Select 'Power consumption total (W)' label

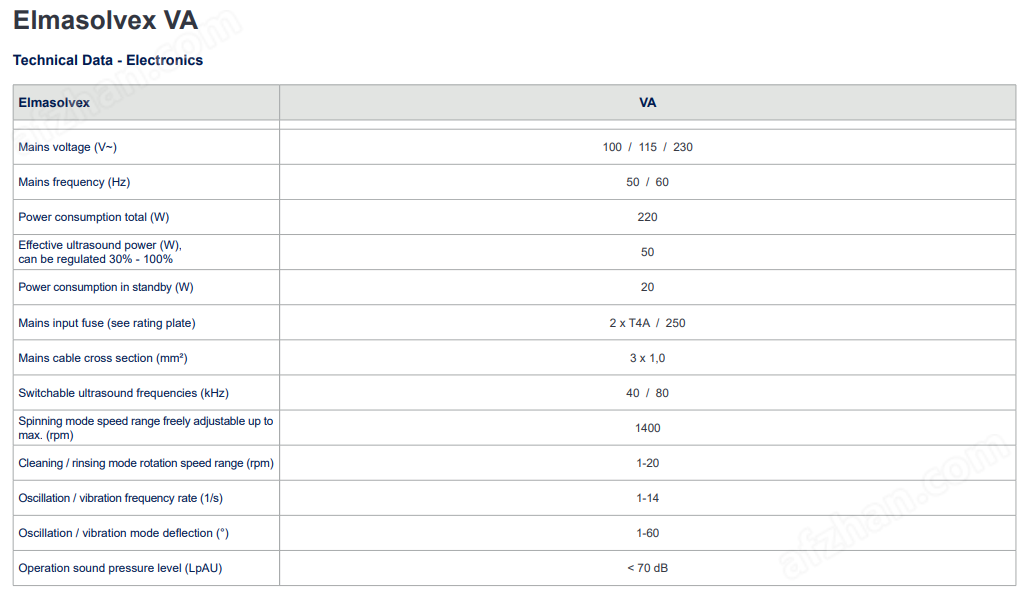[94, 218]
